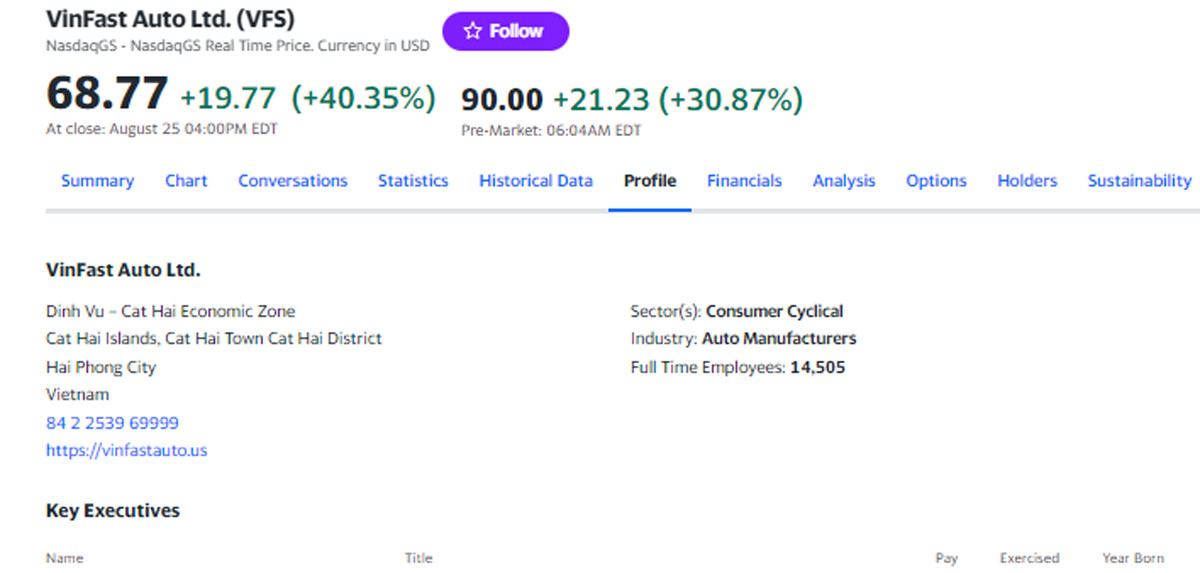Go to the Holders tab
This screenshot has width=1200, height=573.
point(1027,181)
